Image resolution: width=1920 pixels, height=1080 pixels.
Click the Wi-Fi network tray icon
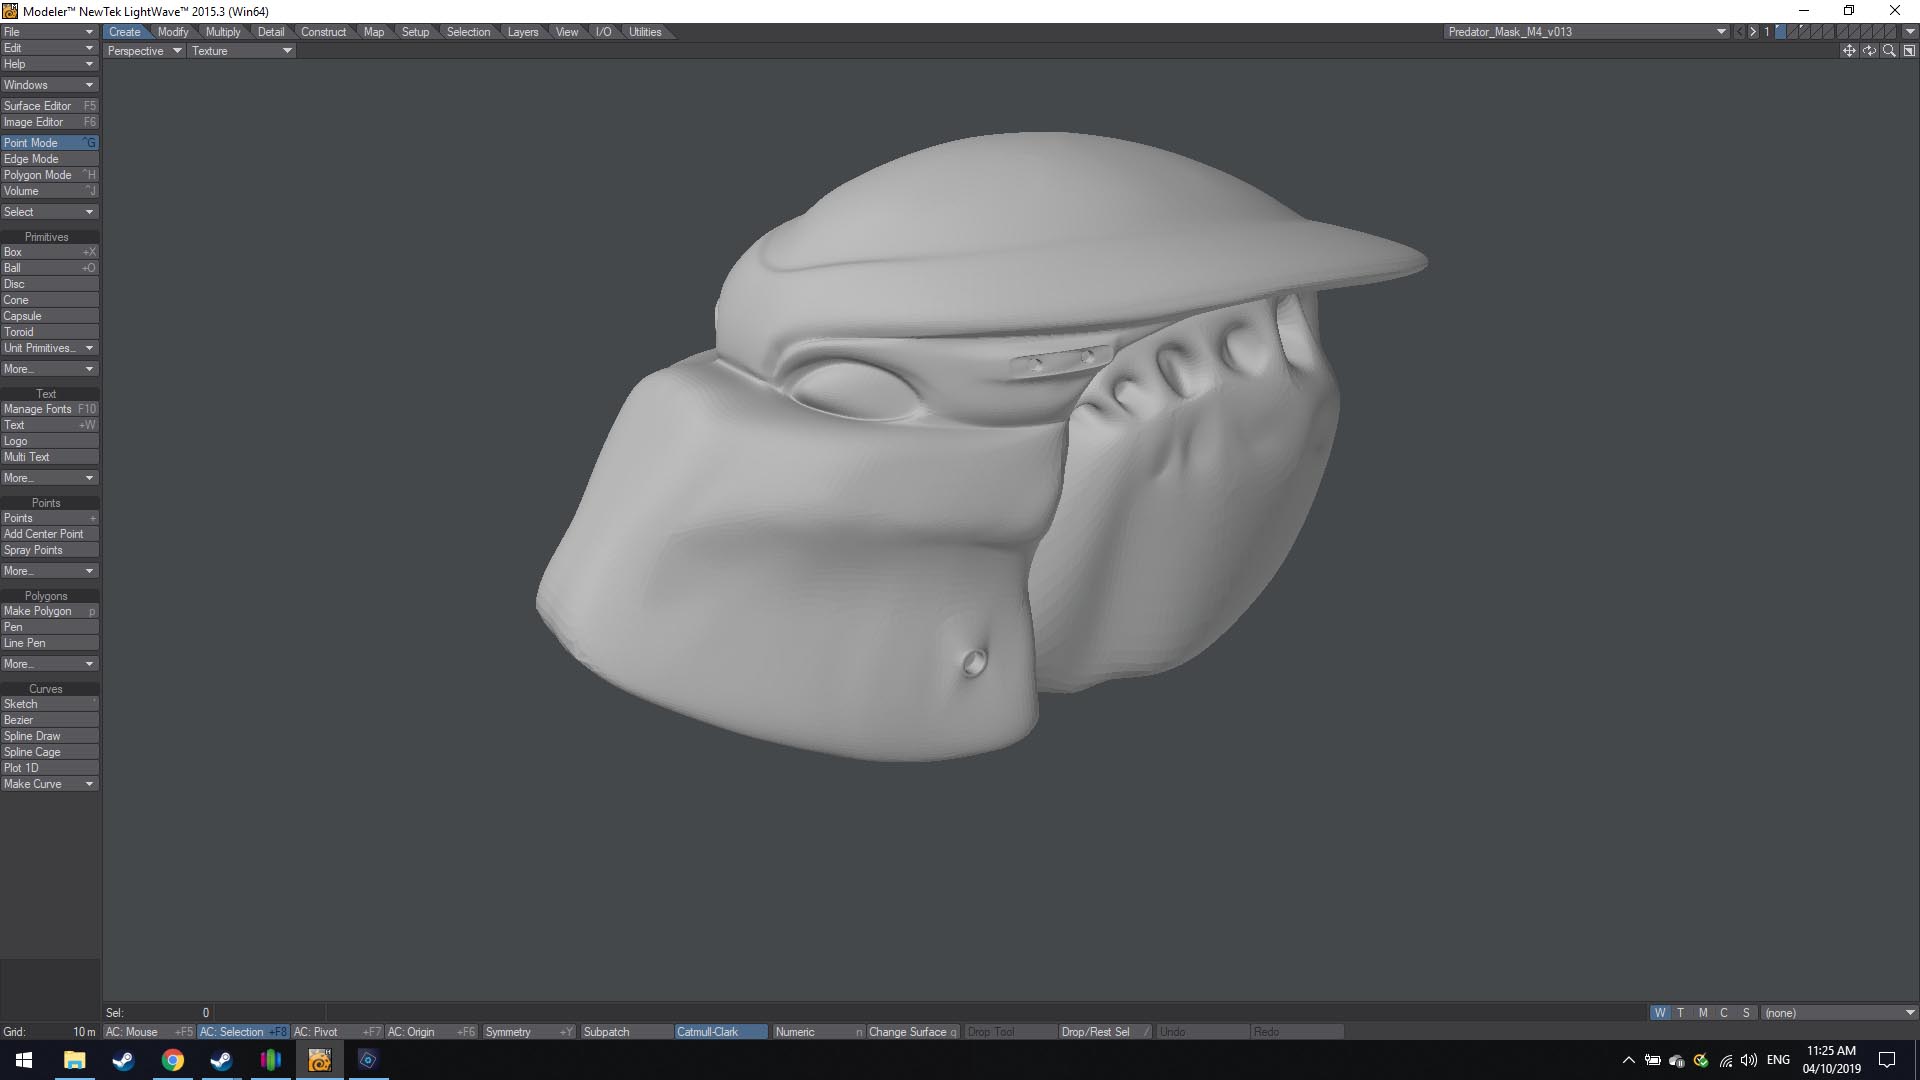coord(1725,1060)
